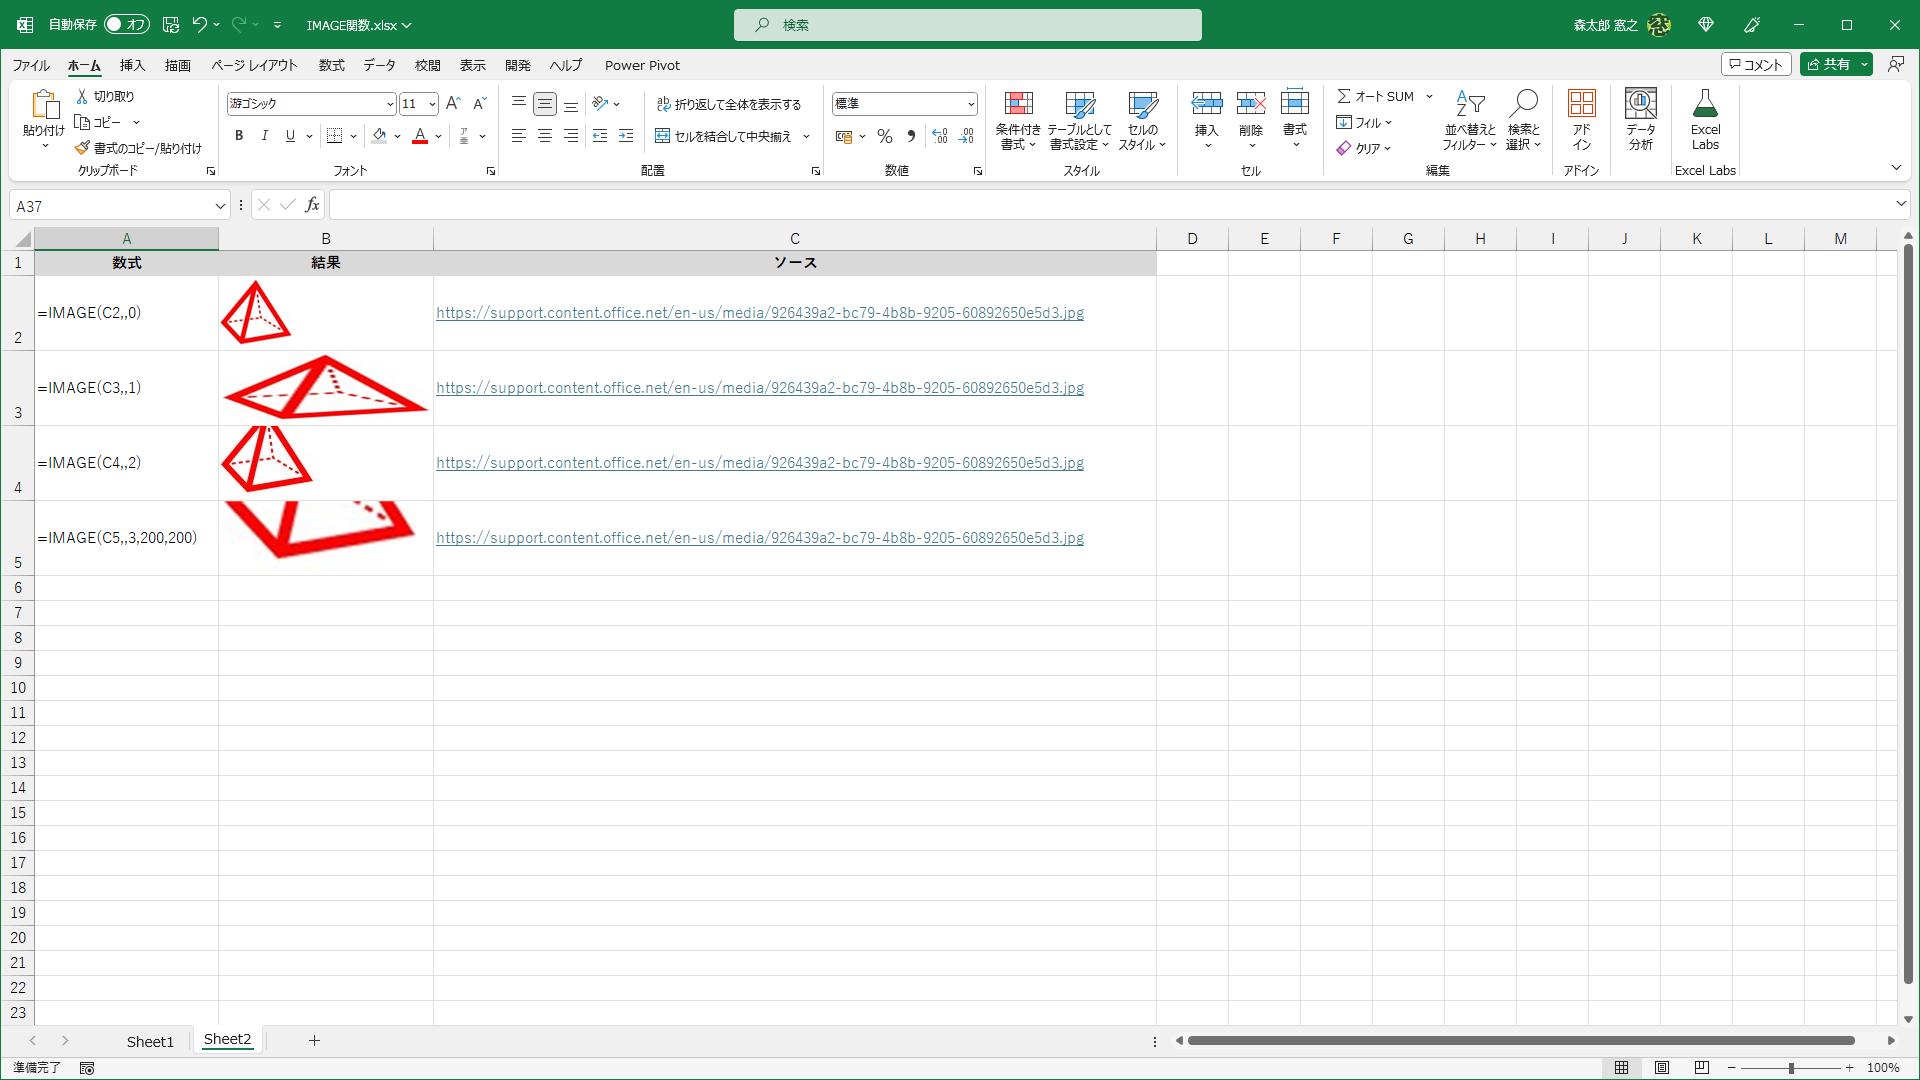The image size is (1920, 1080).
Task: Click the Conditional Formatting icon
Action: pos(1018,105)
